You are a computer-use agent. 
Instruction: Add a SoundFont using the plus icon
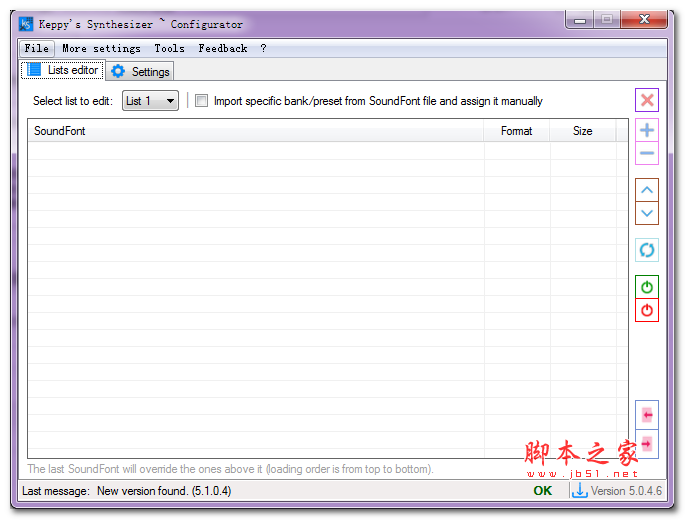click(647, 130)
